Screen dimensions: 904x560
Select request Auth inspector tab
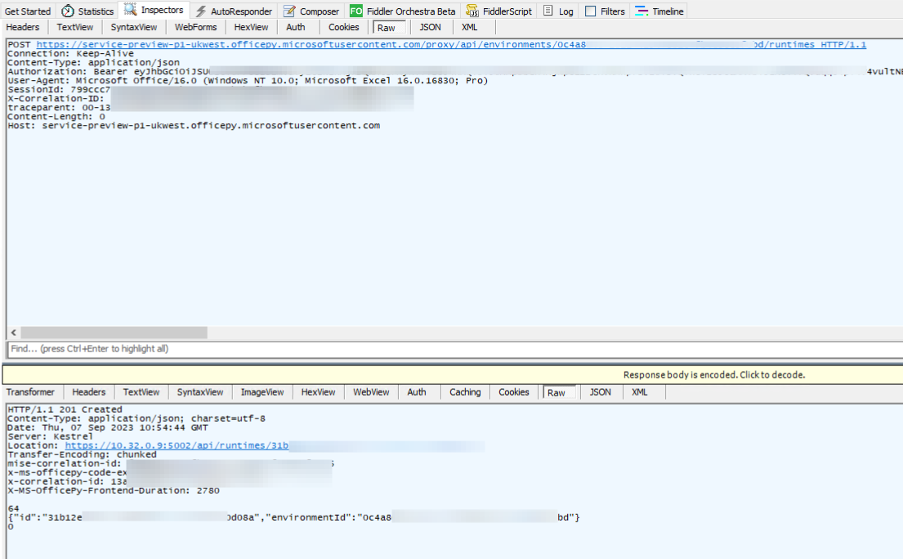[296, 27]
